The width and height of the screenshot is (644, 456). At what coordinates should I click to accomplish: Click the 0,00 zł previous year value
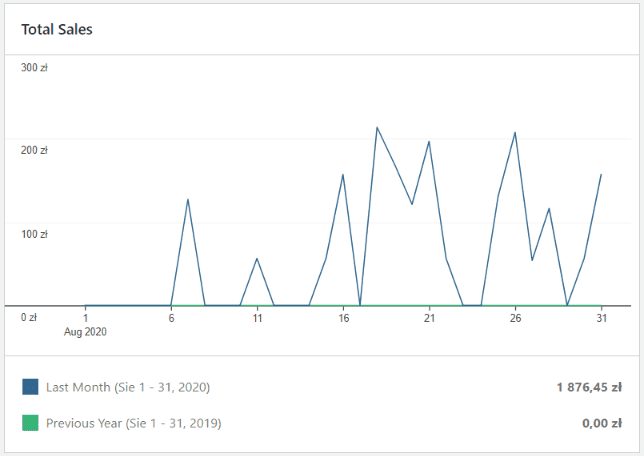coord(602,423)
